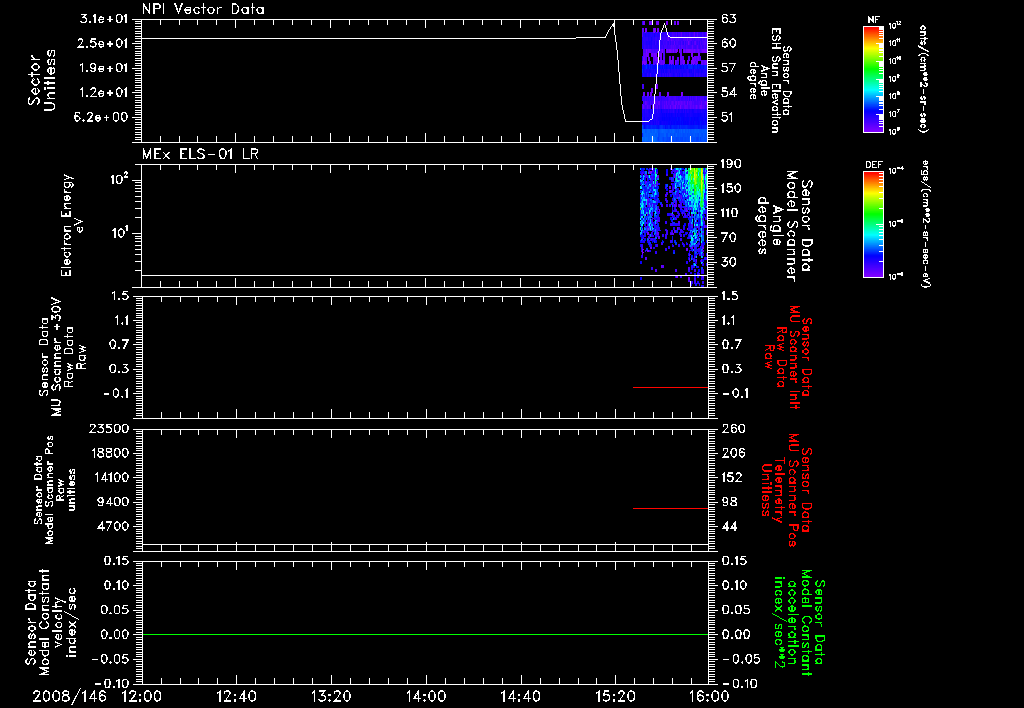Screen dimensions: 1024x708
Task: Click the "30" scanner angle tick value
Action: pos(729,262)
